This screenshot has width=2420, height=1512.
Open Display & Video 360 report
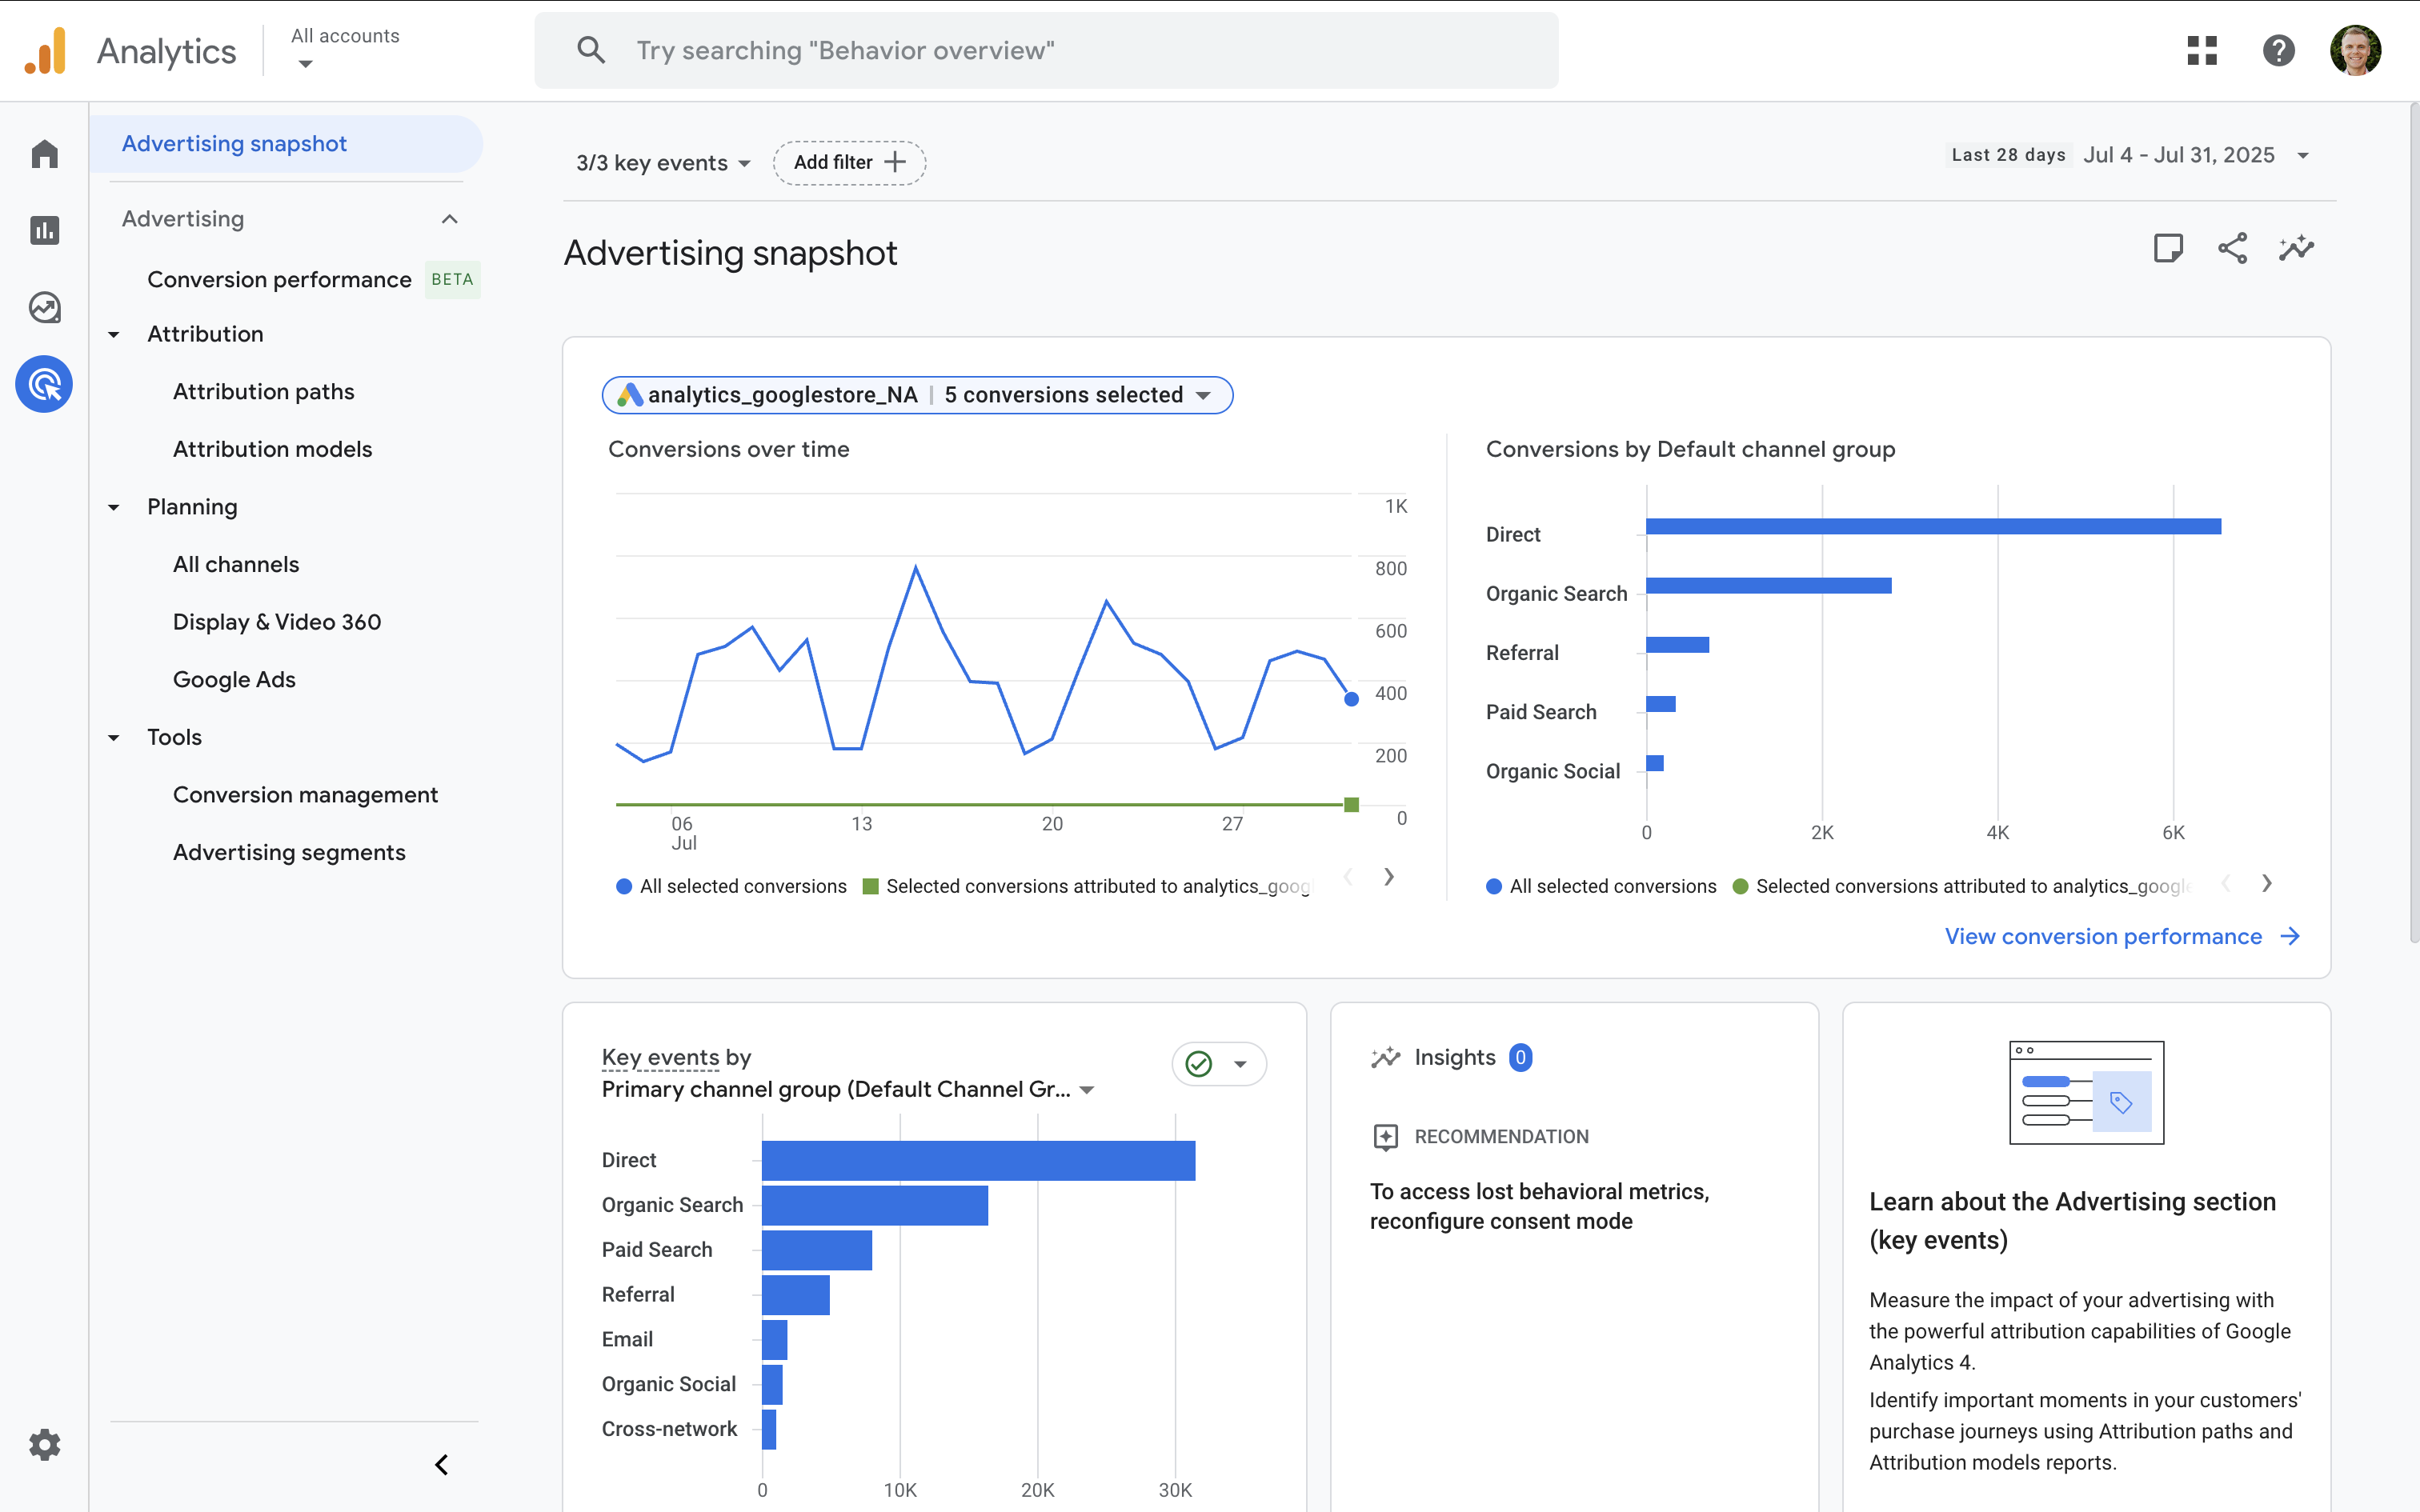(x=277, y=622)
